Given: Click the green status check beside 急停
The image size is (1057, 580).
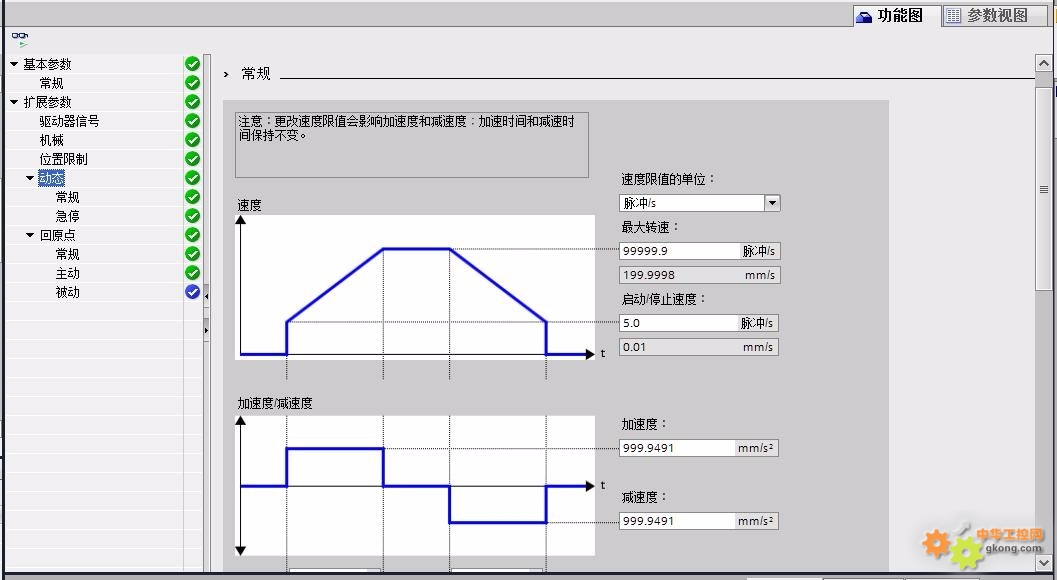Looking at the screenshot, I should click(192, 216).
